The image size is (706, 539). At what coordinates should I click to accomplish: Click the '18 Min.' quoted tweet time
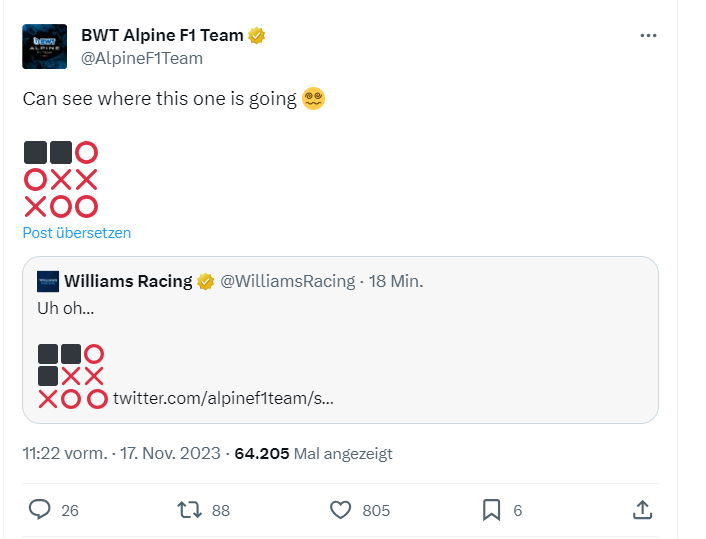396,281
